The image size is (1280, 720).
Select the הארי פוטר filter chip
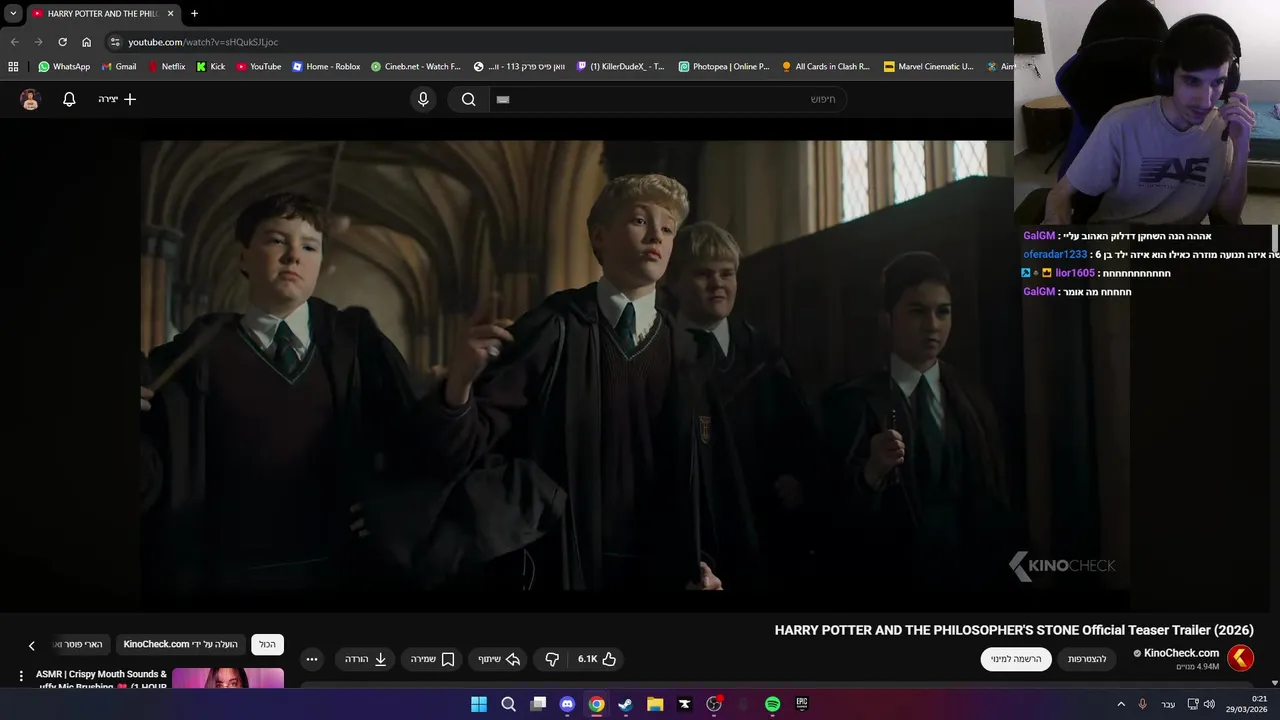click(x=79, y=645)
